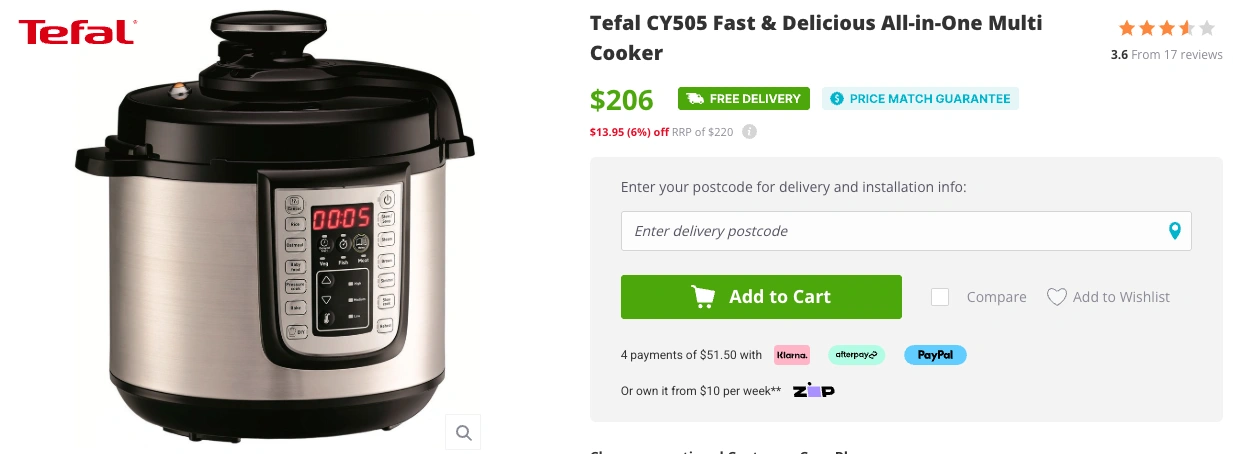The height and width of the screenshot is (454, 1233).
Task: Click the truck icon in Free Delivery badge
Action: coord(695,99)
